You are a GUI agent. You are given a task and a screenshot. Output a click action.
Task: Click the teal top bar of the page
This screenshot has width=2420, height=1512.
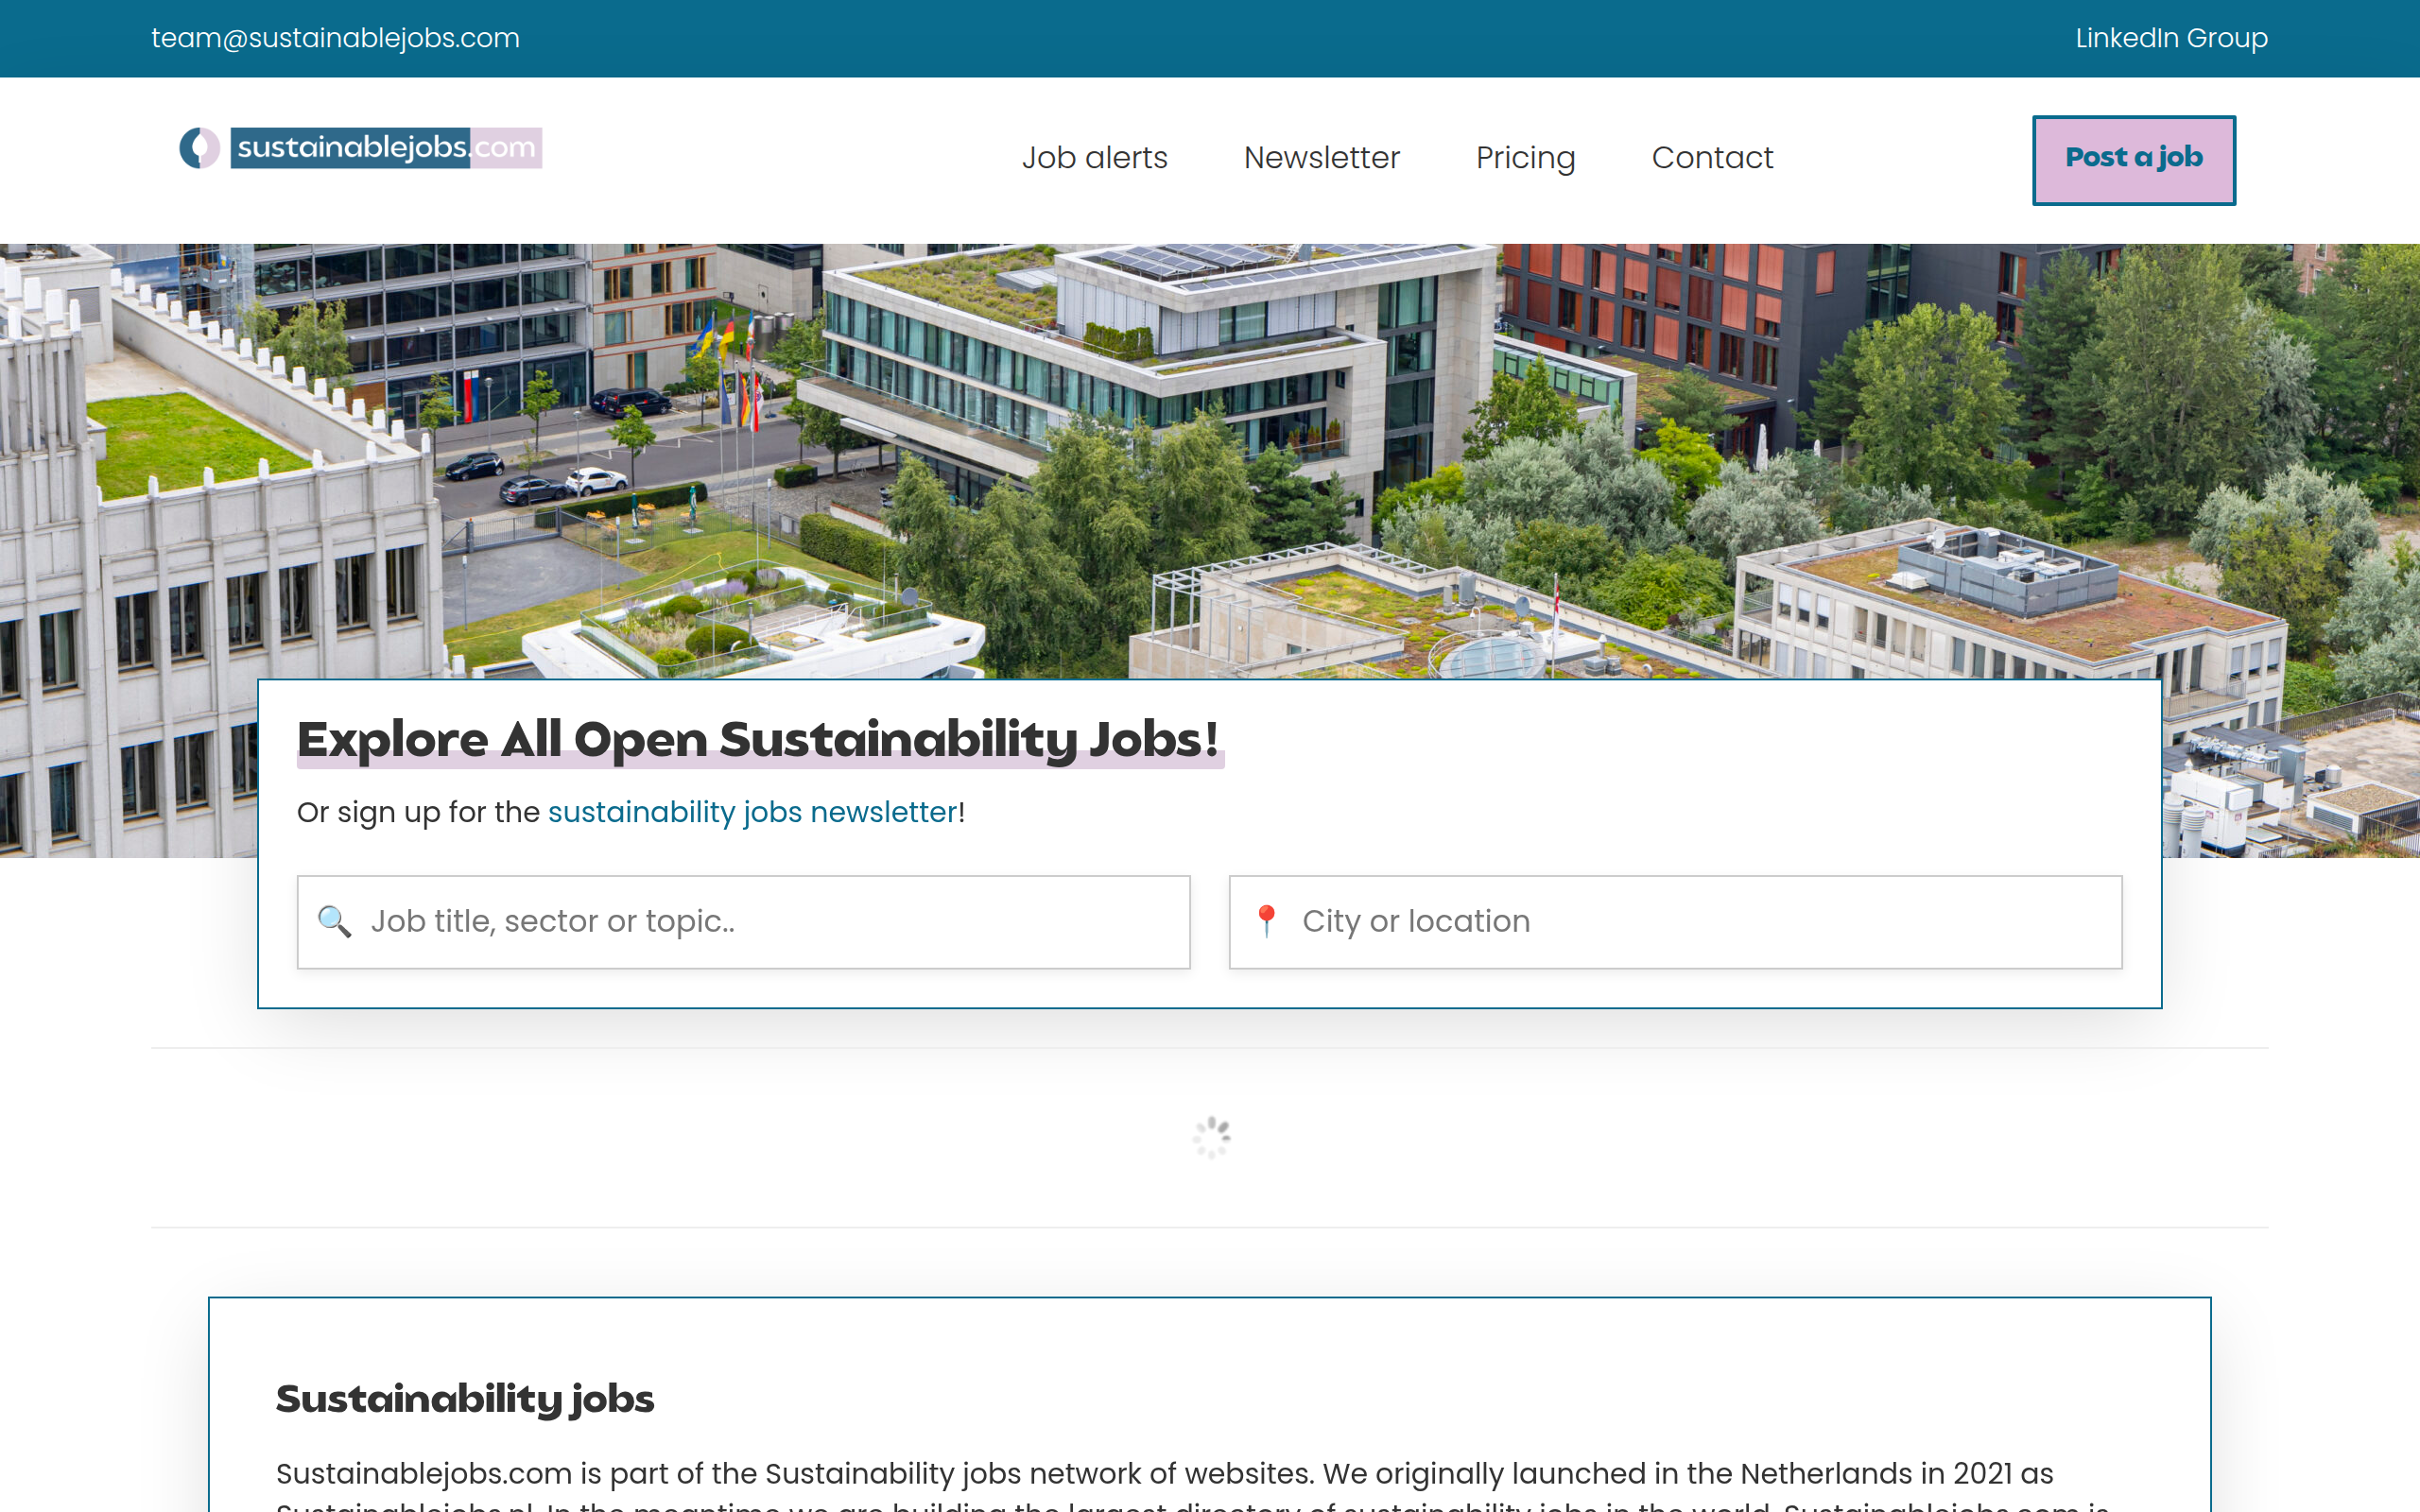(x=1200, y=37)
